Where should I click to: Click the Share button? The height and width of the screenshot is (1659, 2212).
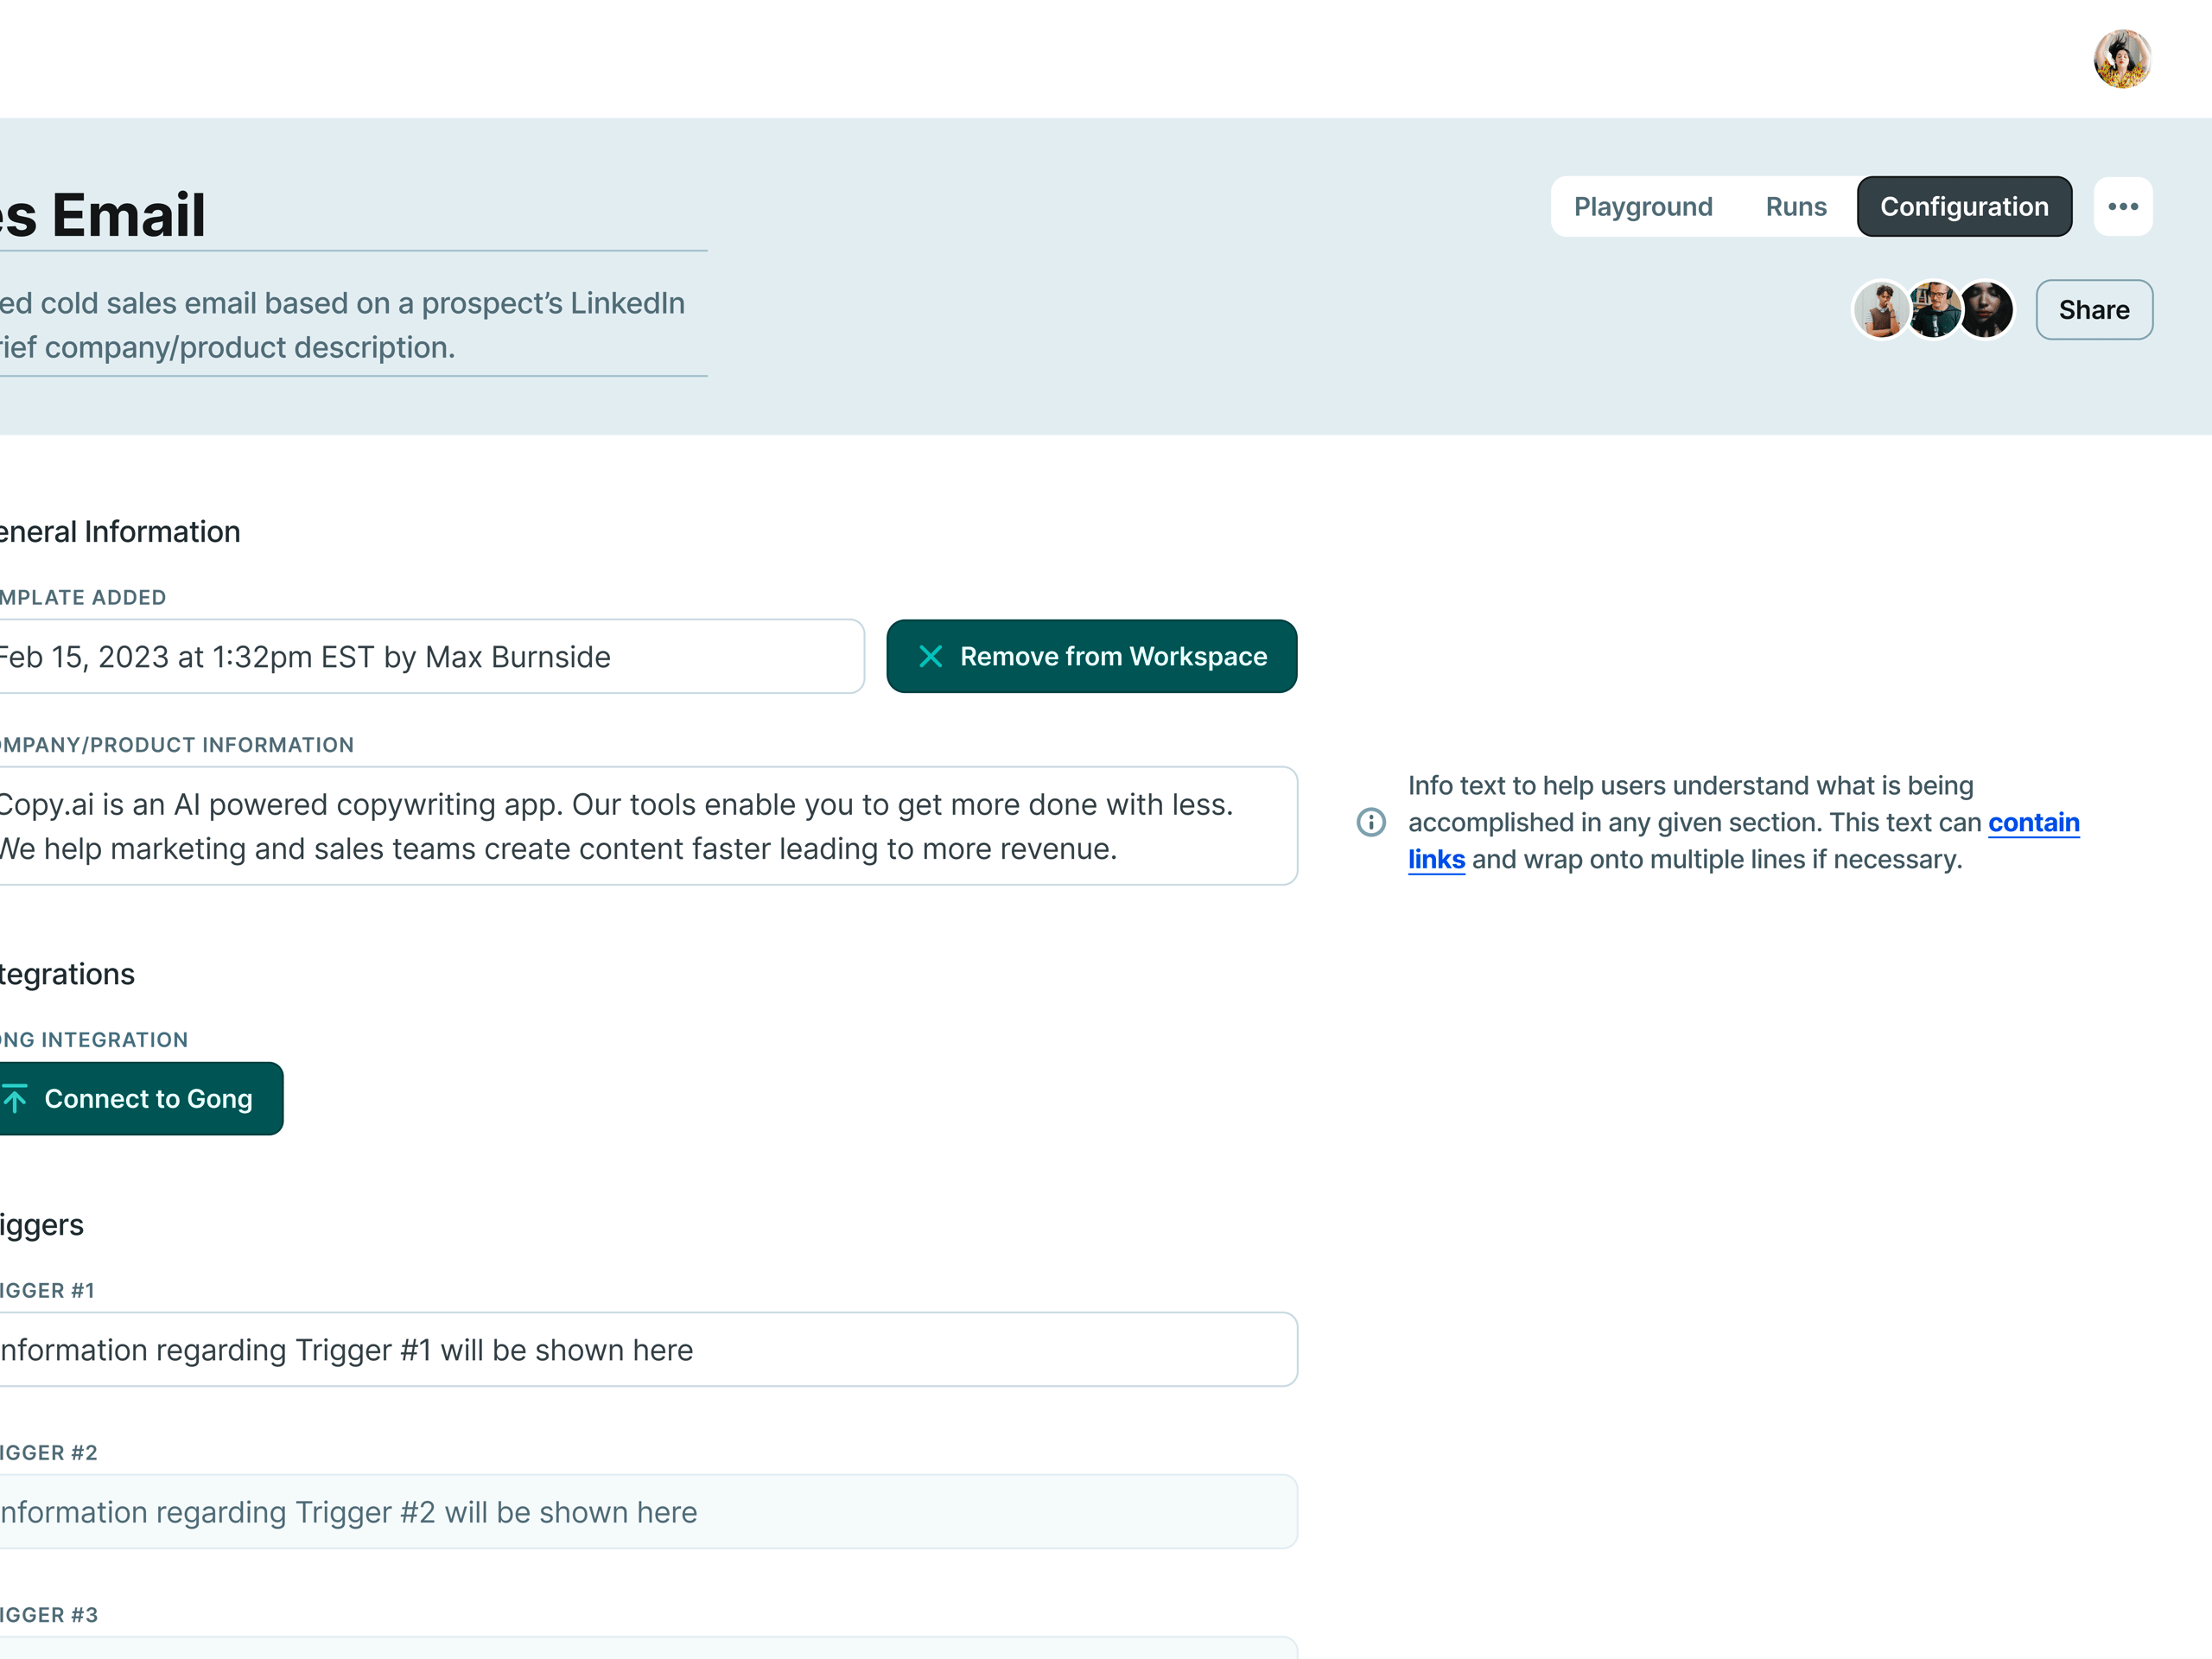click(2094, 310)
